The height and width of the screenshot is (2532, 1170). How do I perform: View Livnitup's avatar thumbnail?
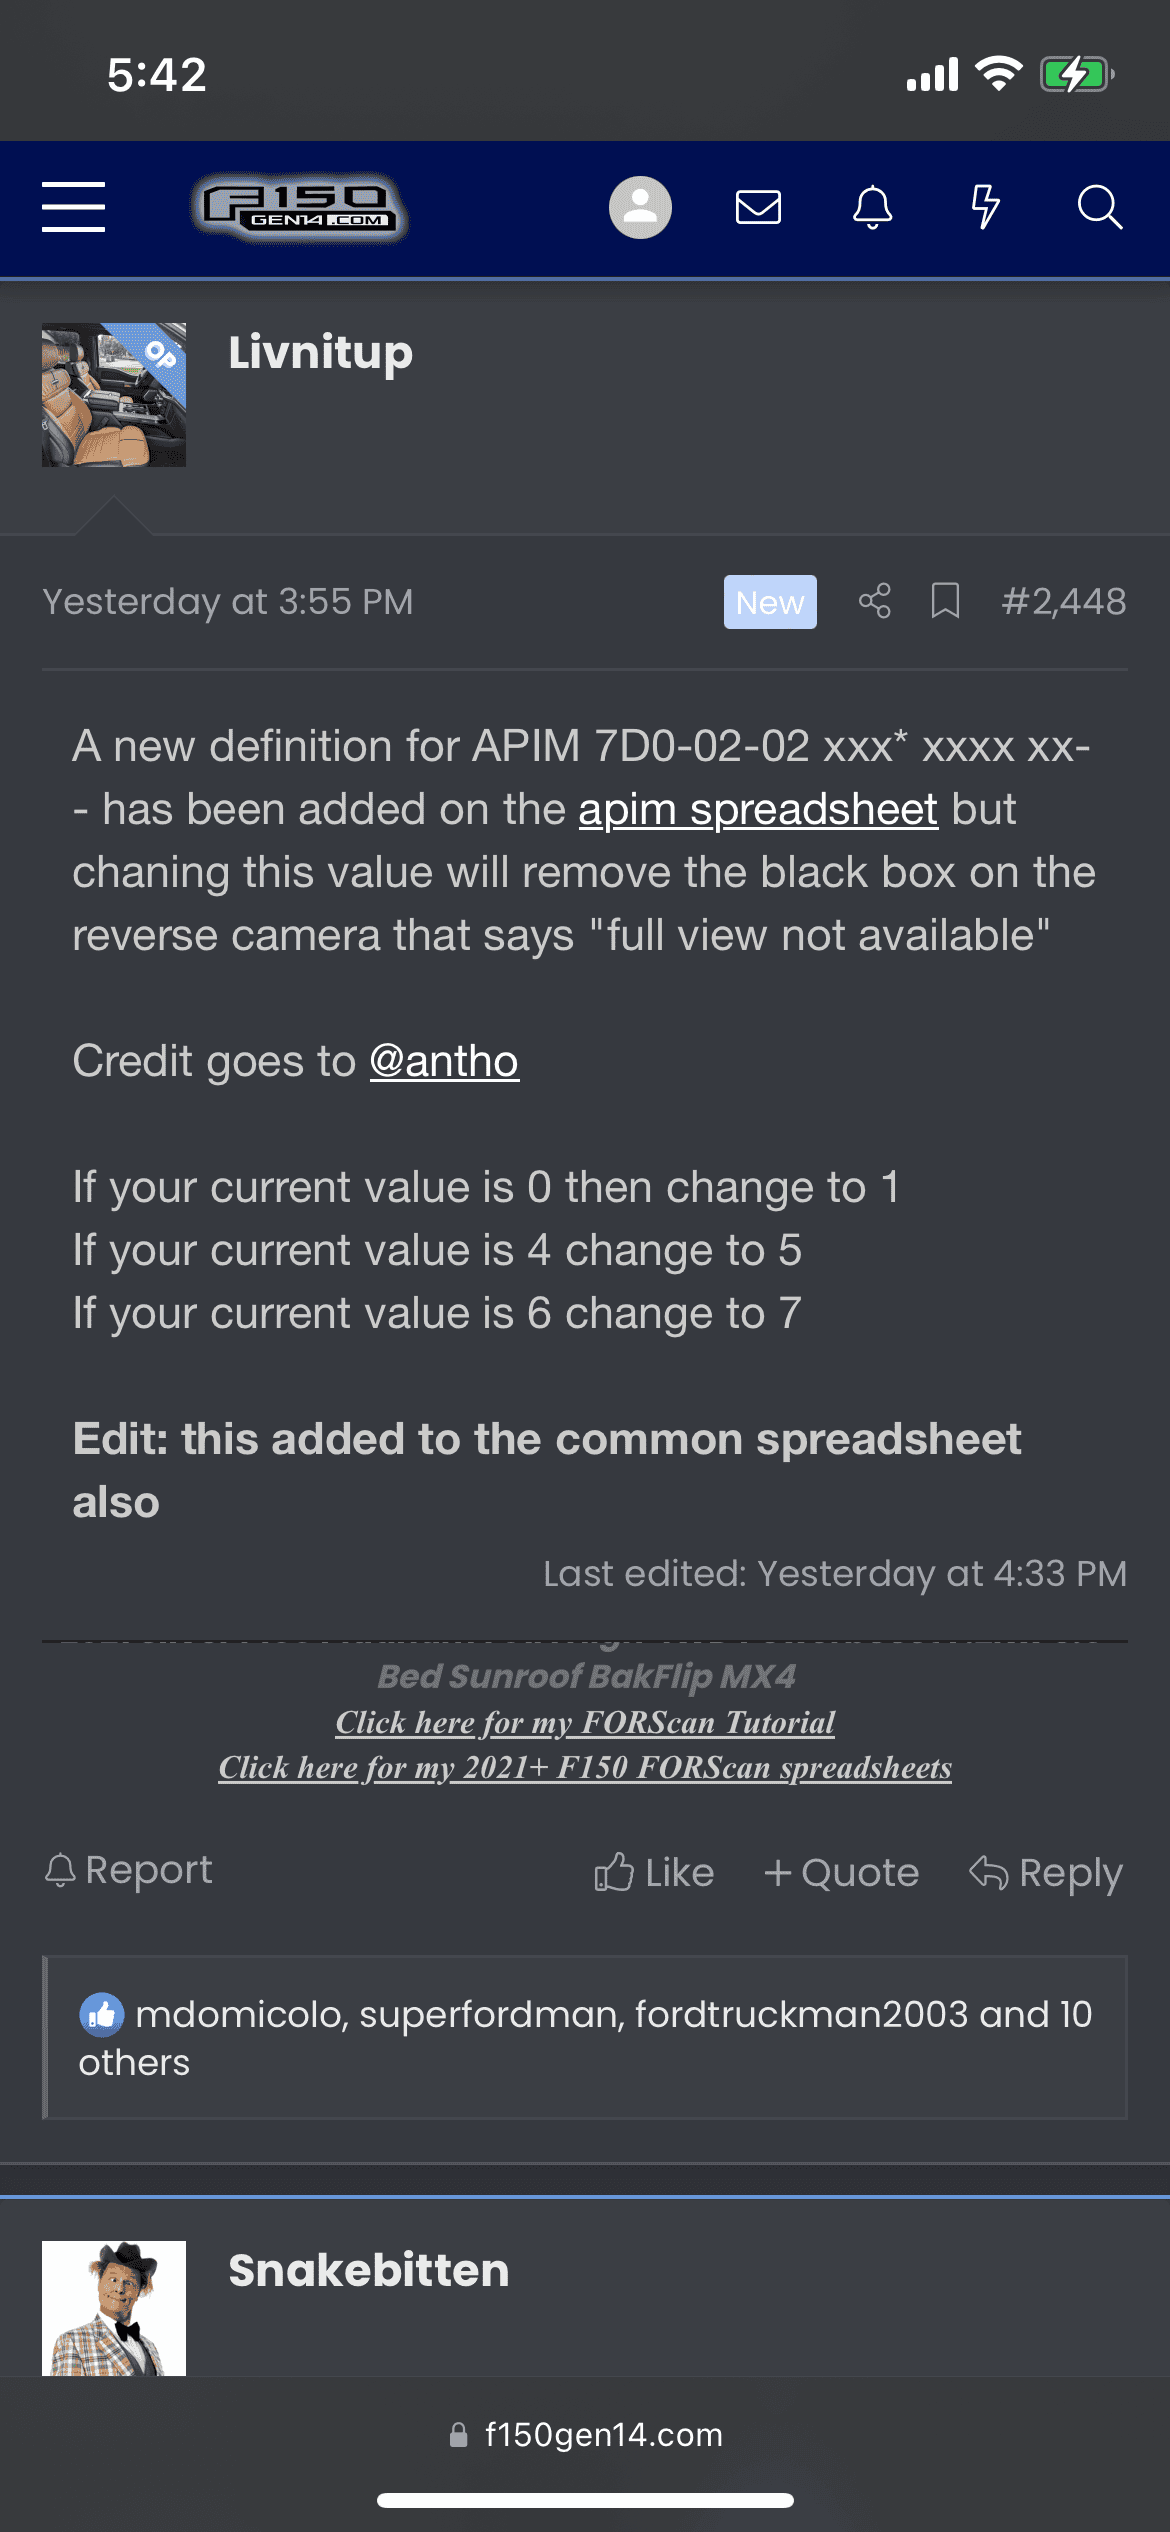[114, 395]
